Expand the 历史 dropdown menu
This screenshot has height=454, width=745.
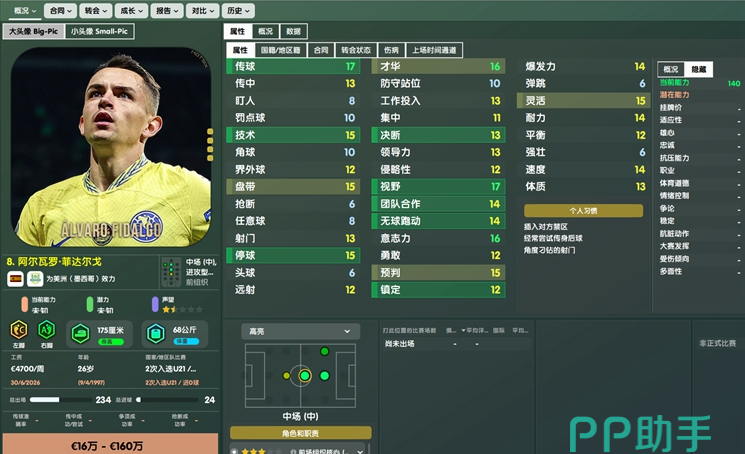click(x=239, y=10)
